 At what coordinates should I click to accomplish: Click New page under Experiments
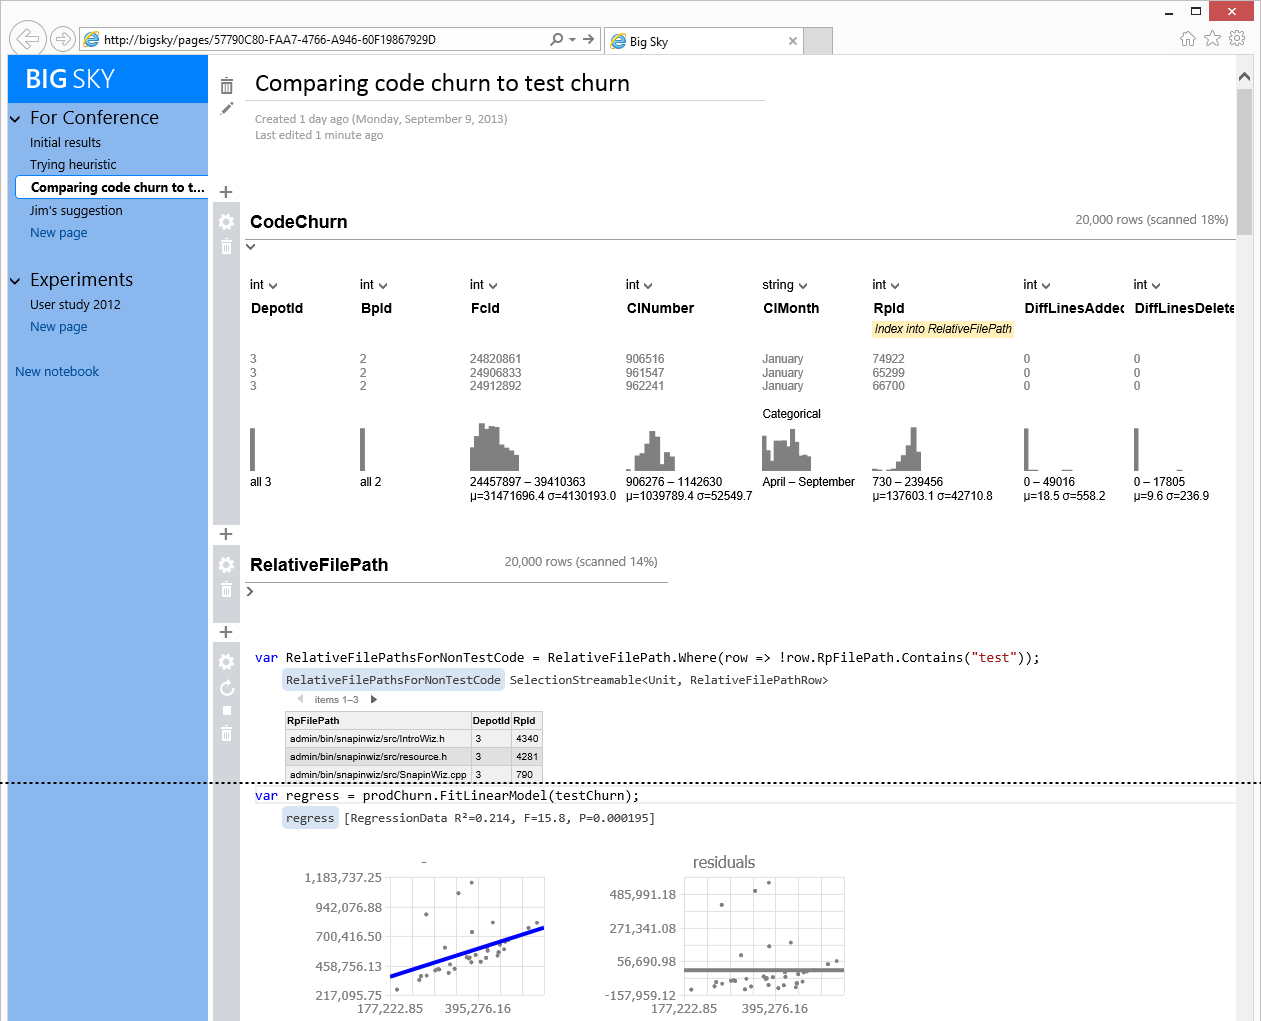58,327
